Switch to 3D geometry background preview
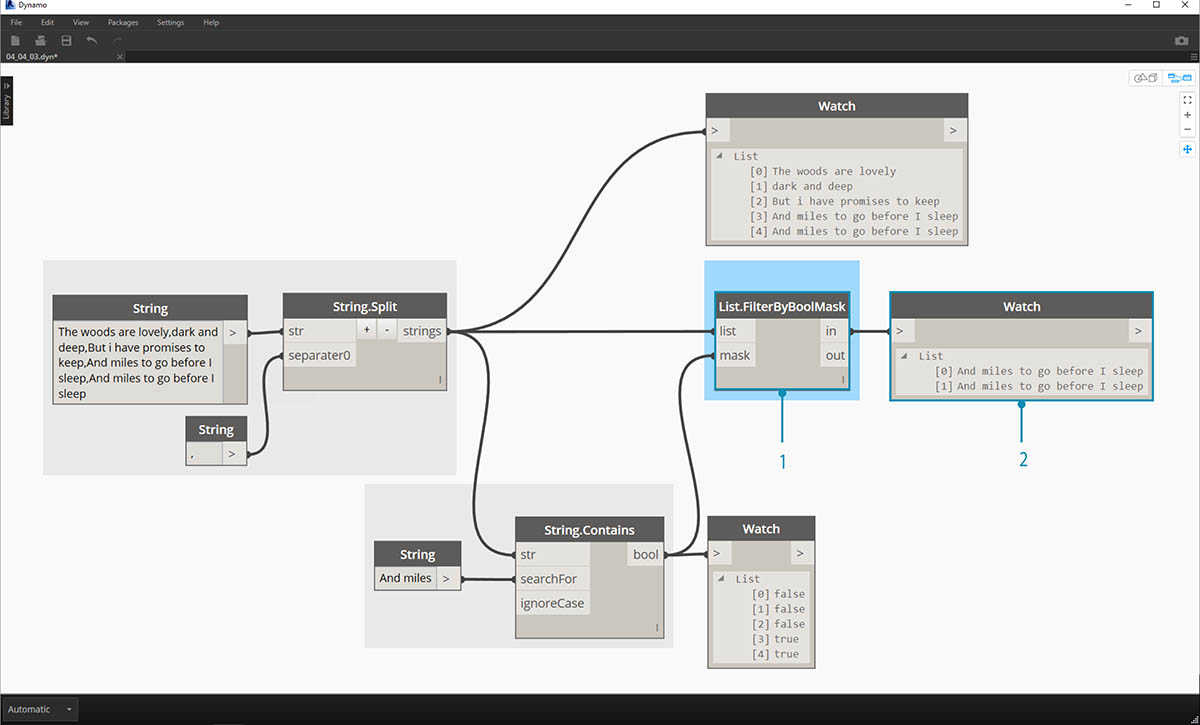Viewport: 1200px width, 725px height. point(1144,78)
